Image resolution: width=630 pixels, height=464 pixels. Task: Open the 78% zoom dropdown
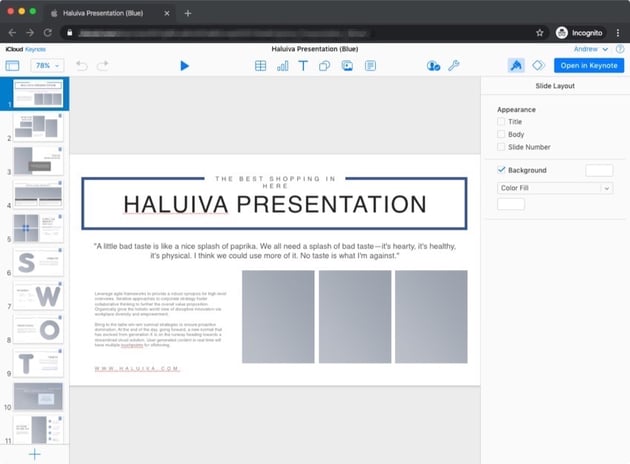pyautogui.click(x=47, y=65)
